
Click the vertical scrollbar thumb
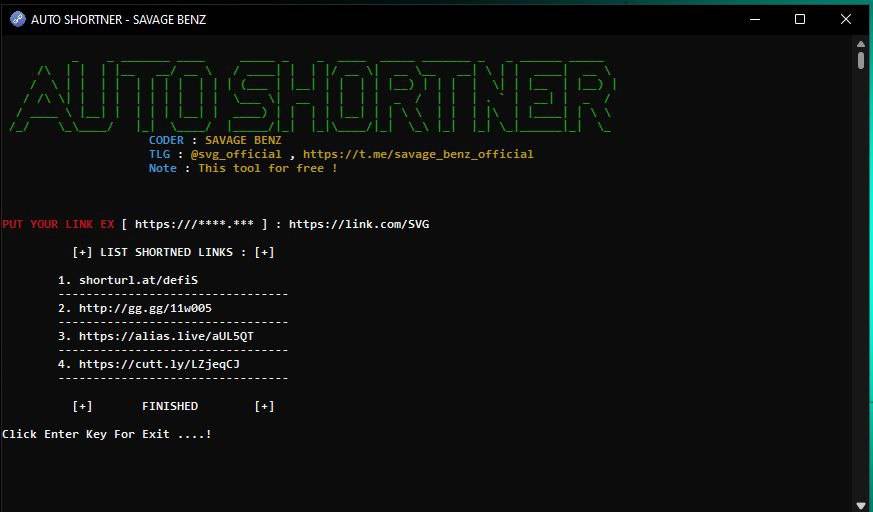point(861,60)
